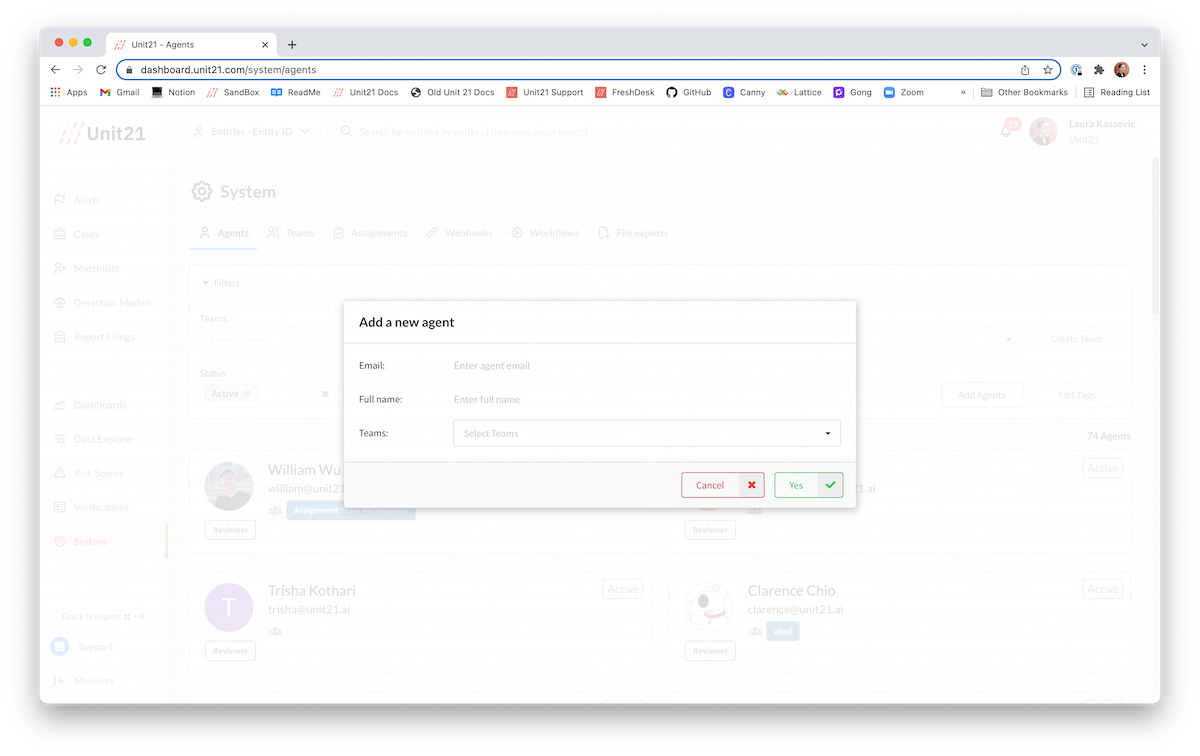Click the entity search field
This screenshot has height=756, width=1200.
[x=475, y=131]
